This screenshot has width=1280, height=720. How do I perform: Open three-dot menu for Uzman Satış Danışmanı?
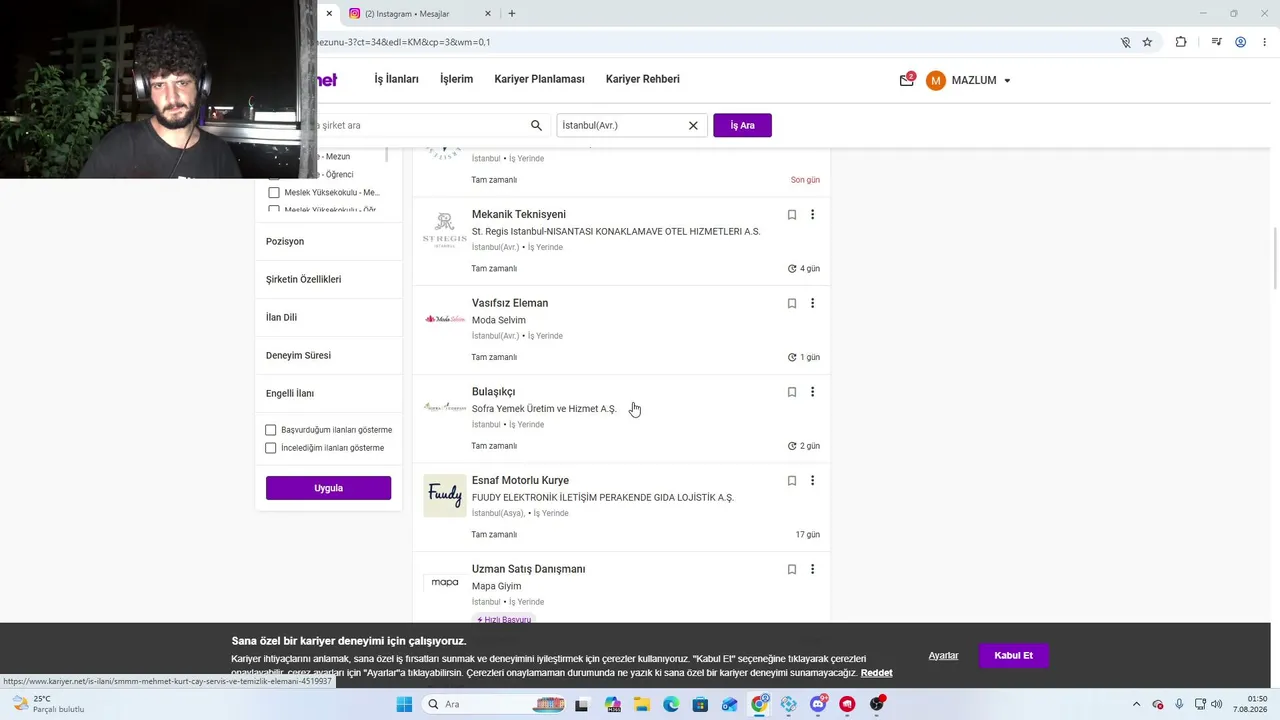pos(812,569)
